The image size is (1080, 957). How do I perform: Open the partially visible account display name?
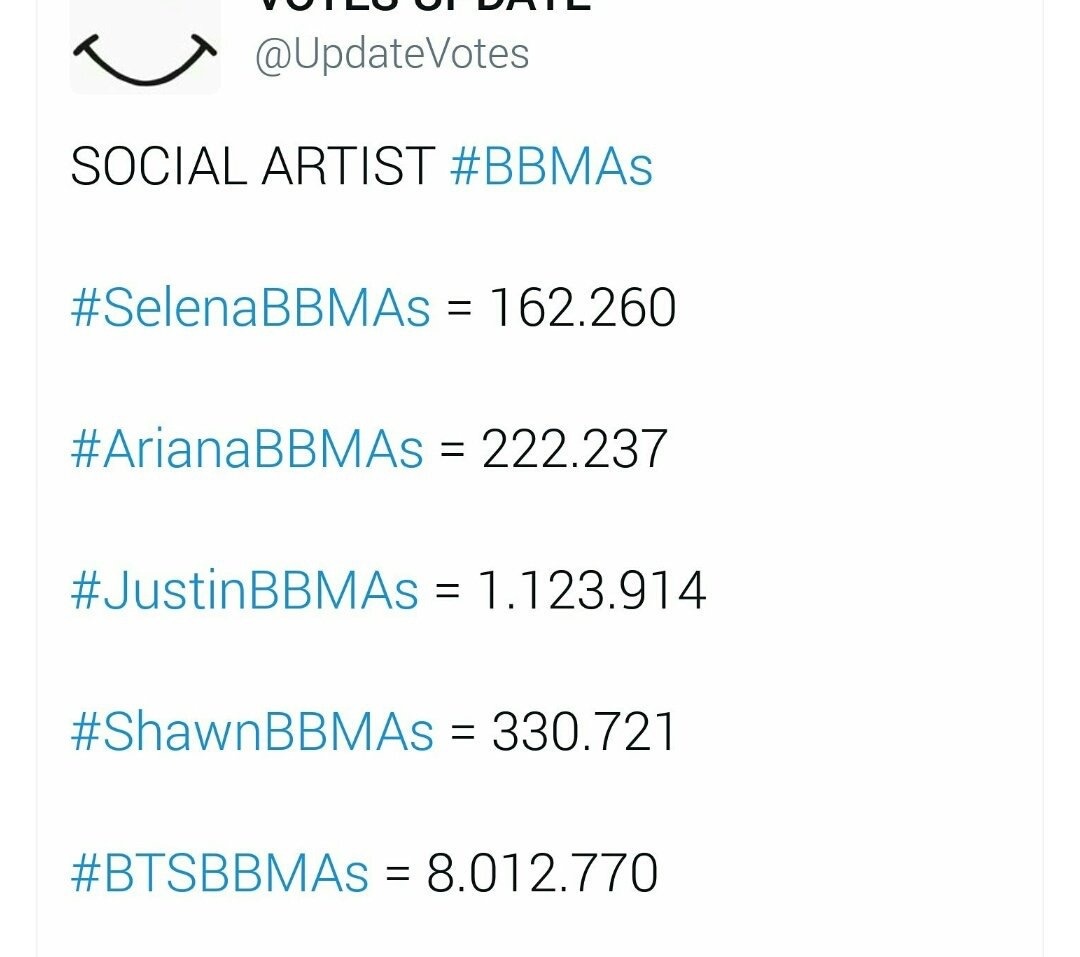424,5
